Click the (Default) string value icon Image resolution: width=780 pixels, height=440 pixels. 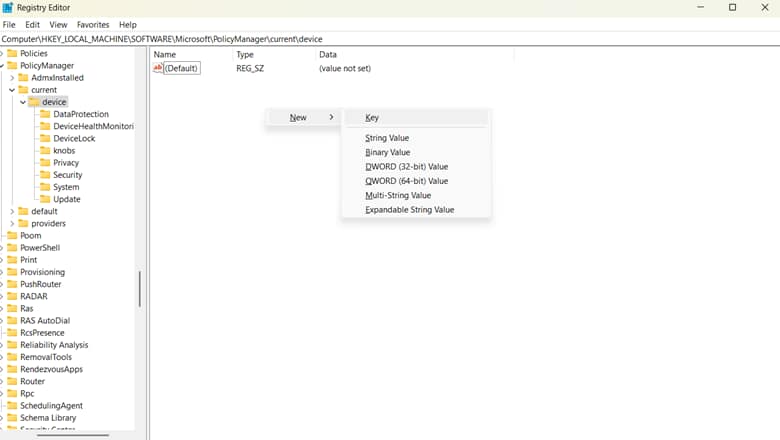pyautogui.click(x=158, y=68)
